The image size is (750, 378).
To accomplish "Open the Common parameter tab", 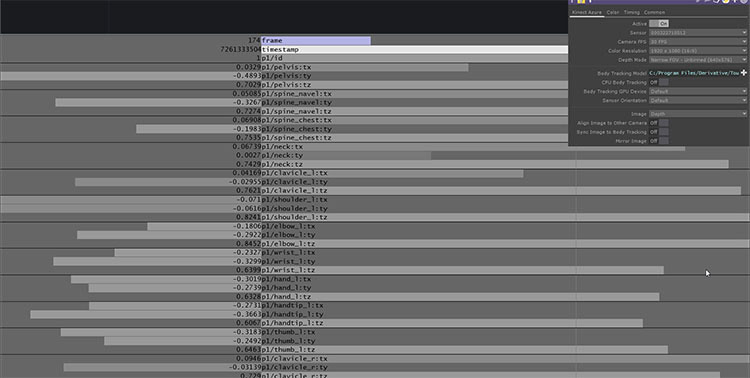I will (654, 12).
